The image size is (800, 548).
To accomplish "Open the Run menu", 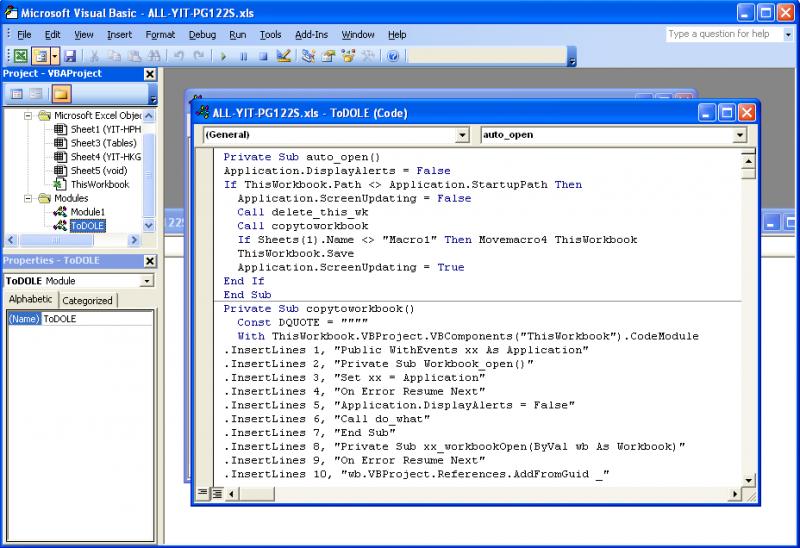I will click(x=237, y=35).
